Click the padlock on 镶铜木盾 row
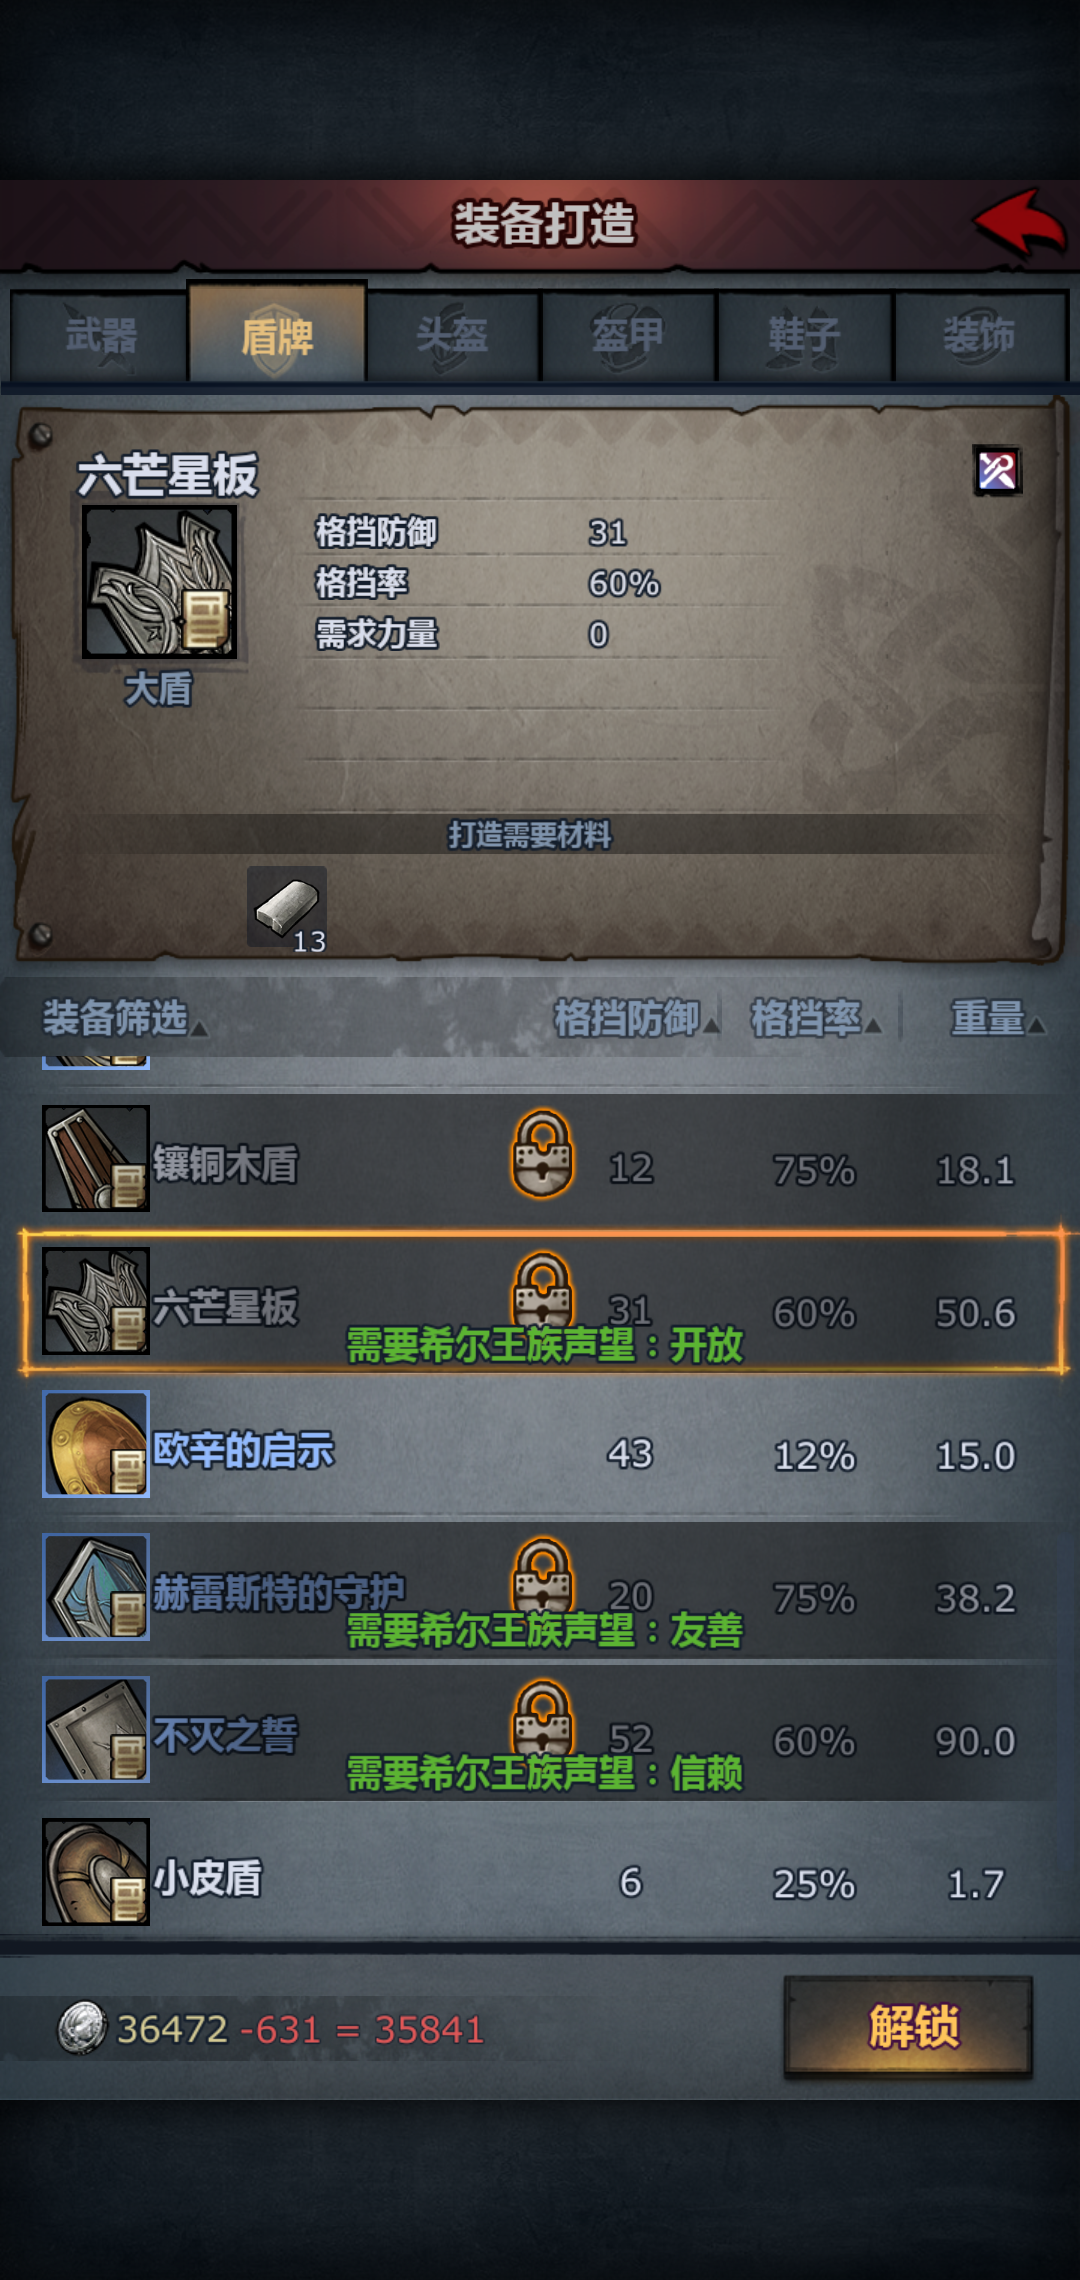This screenshot has width=1080, height=2280. (543, 1153)
